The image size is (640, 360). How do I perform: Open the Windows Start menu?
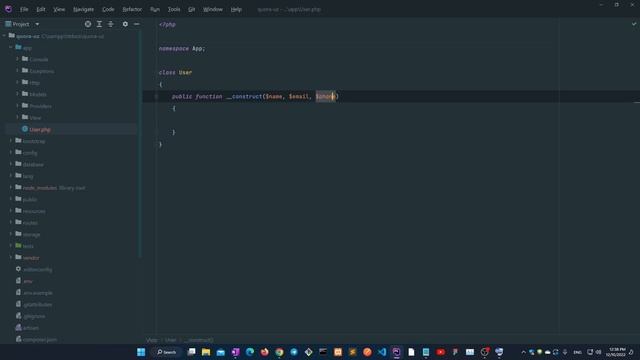pos(141,352)
